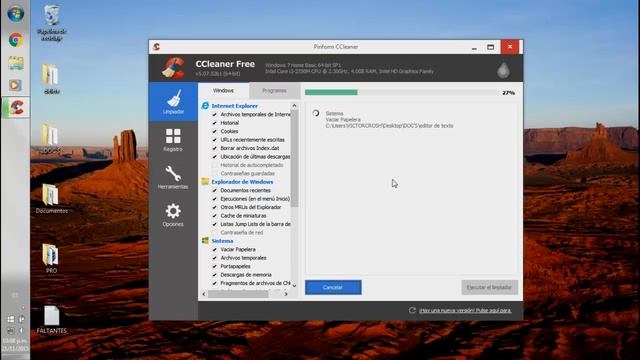
Task: Toggle Documentos recientes checkbox
Action: [x=215, y=190]
